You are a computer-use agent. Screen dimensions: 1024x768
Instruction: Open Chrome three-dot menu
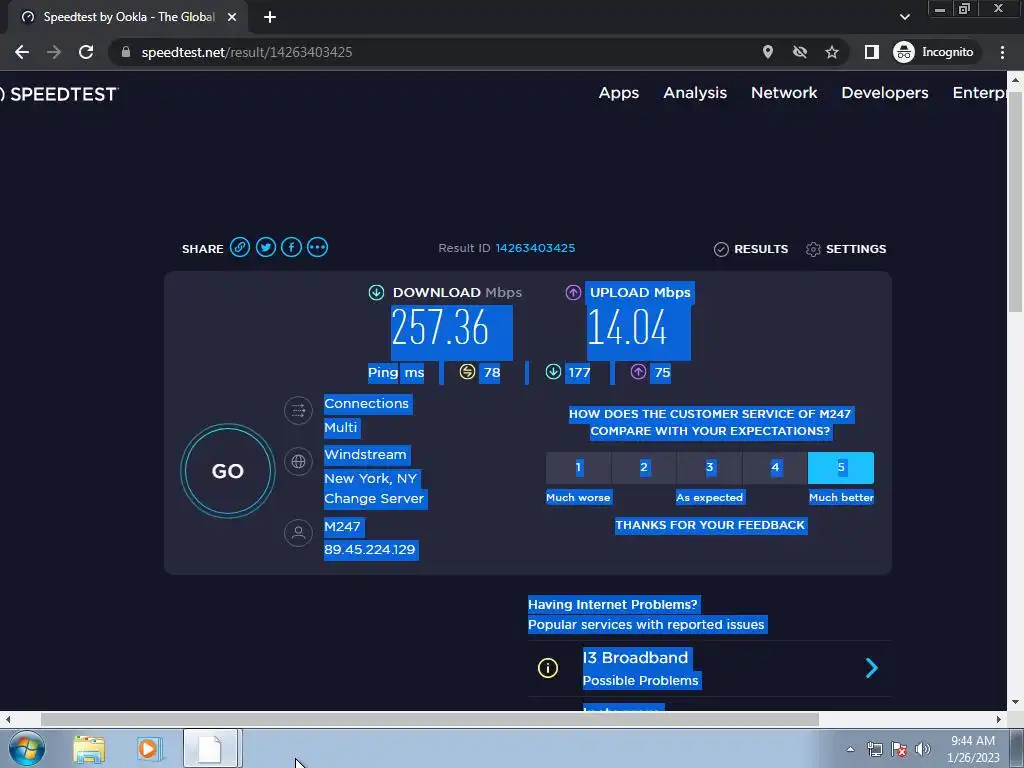(x=1002, y=52)
